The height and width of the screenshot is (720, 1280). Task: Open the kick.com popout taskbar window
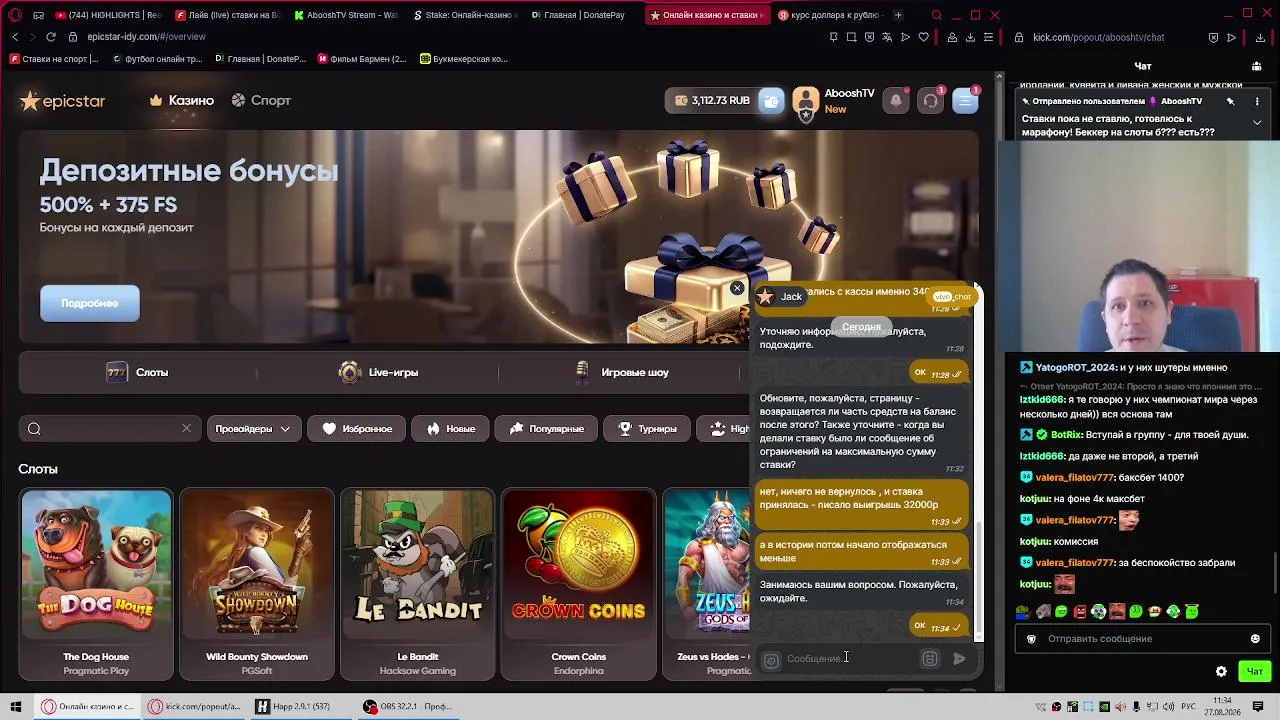click(x=195, y=707)
